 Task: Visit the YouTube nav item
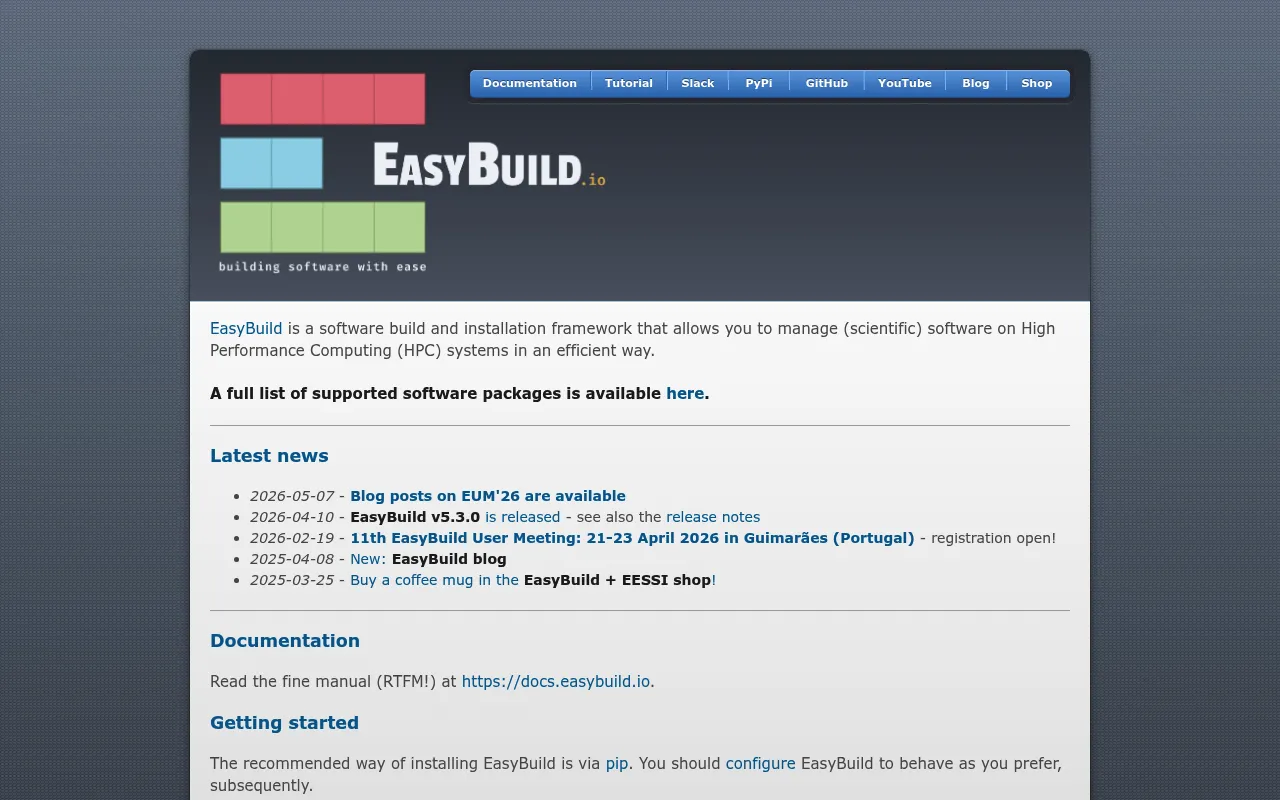pyautogui.click(x=905, y=83)
